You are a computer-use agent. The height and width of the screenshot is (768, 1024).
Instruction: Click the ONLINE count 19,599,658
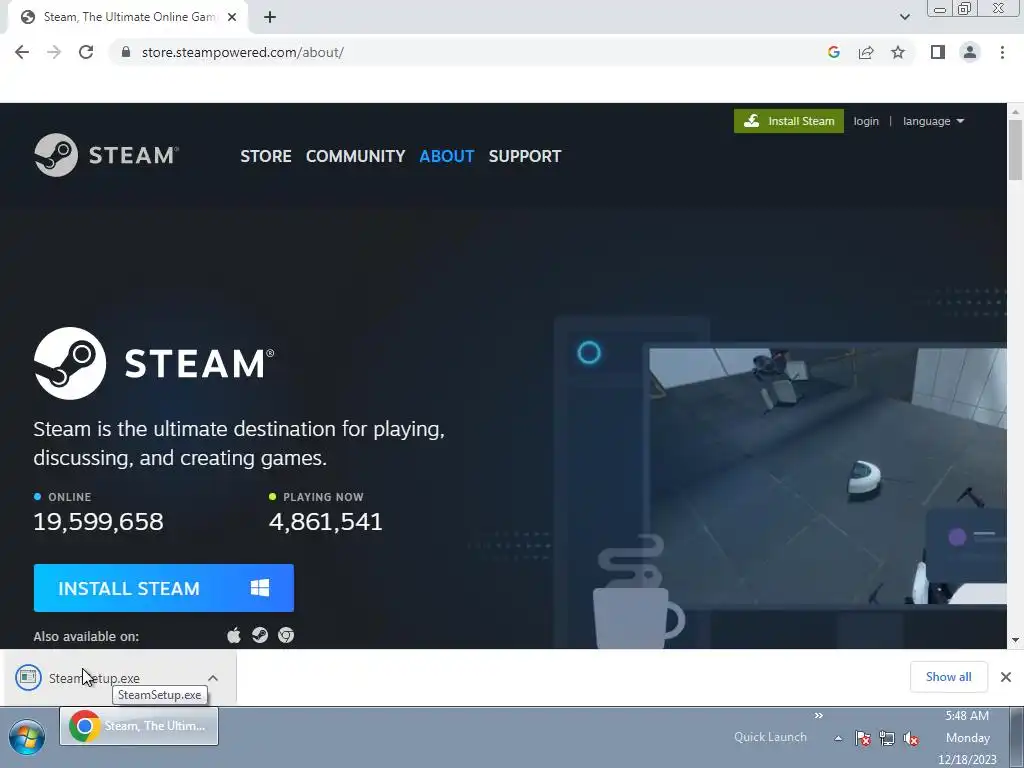point(99,521)
